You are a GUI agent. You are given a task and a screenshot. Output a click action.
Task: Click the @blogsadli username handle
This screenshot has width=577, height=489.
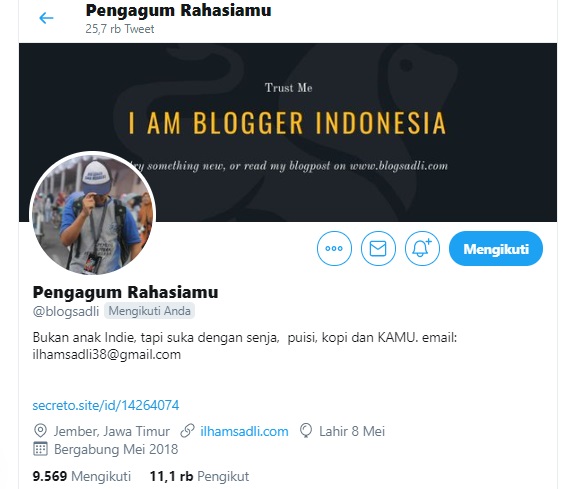[x=66, y=311]
